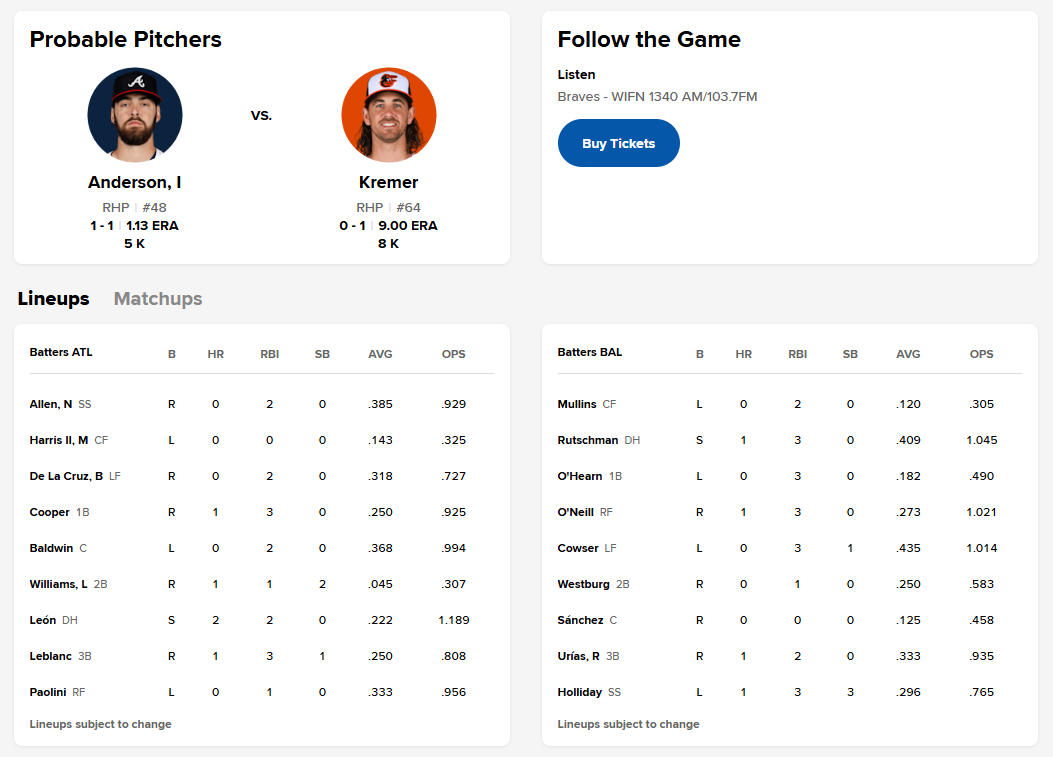Open Mullins player page
The width and height of the screenshot is (1053, 757).
click(577, 404)
